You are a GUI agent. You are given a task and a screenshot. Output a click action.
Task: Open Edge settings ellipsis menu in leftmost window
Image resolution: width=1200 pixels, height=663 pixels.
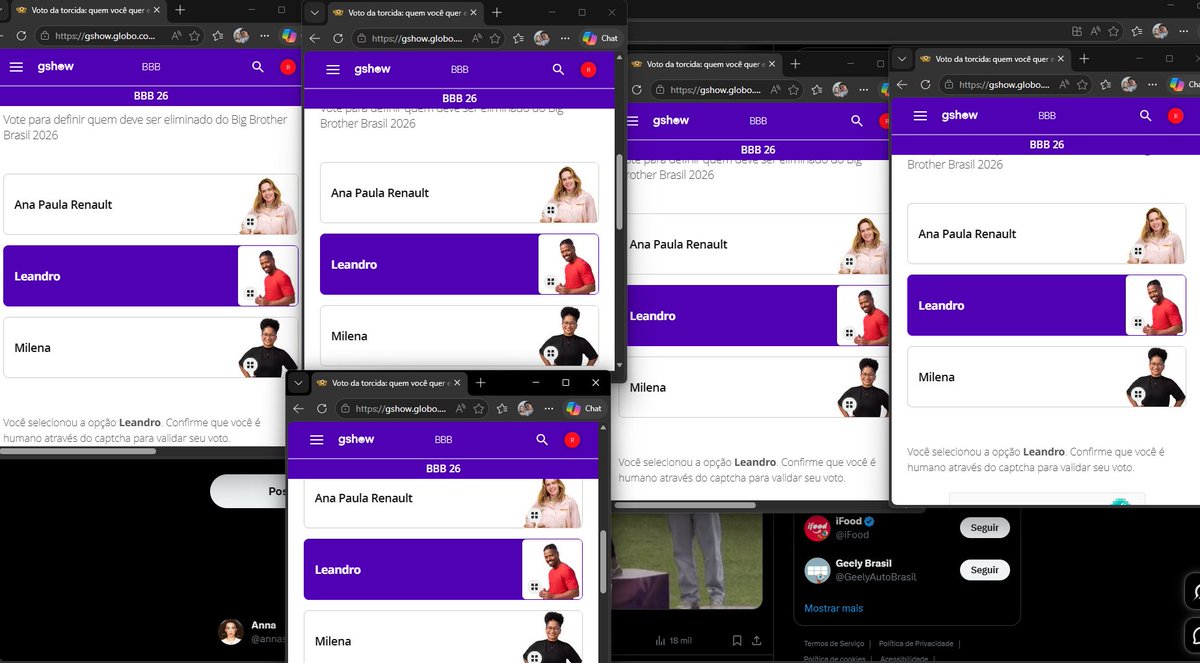tap(264, 35)
